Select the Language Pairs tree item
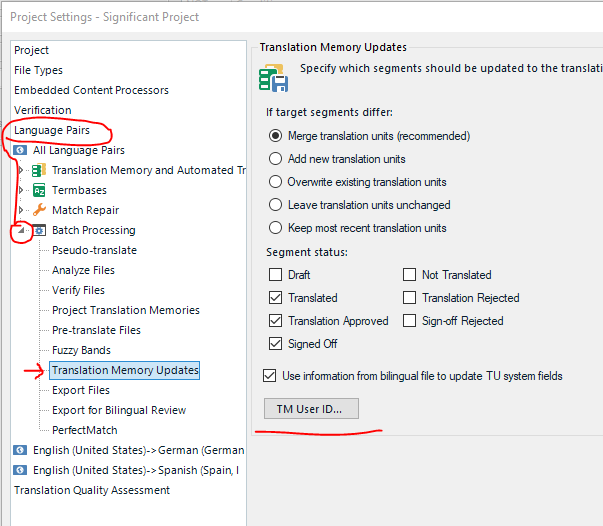Image resolution: width=603 pixels, height=526 pixels. click(x=52, y=130)
